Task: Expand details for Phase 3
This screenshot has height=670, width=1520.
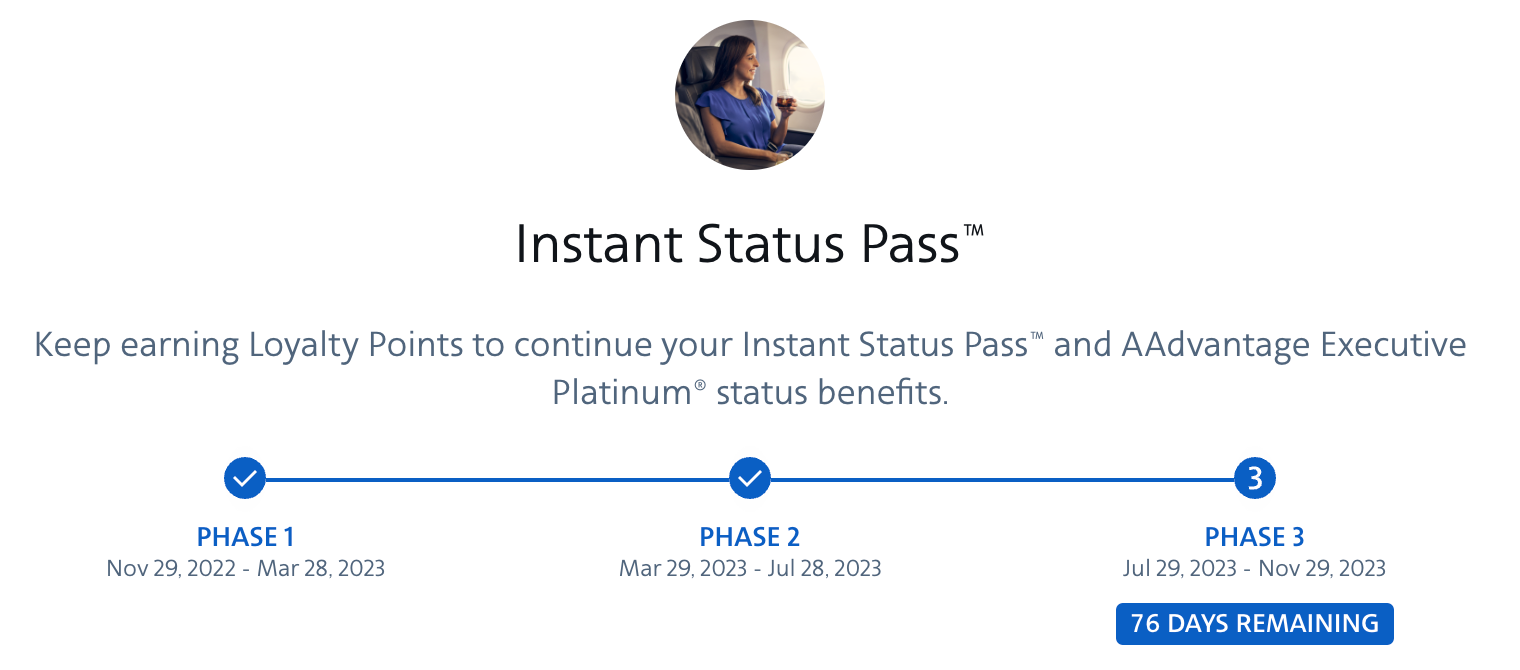Action: [1255, 537]
